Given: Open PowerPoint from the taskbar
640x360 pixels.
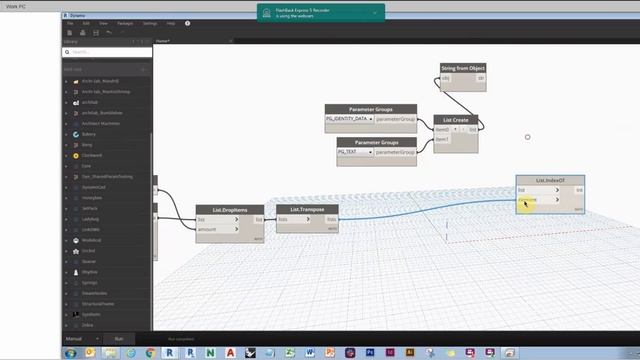Looking at the screenshot, I should (x=330, y=353).
